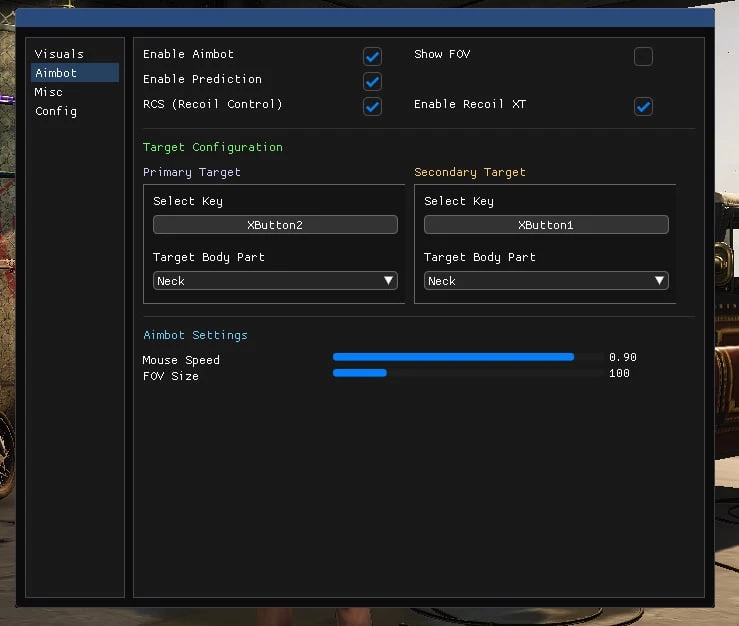
Task: Click the Primary Target dropdown arrow icon
Action: (389, 281)
